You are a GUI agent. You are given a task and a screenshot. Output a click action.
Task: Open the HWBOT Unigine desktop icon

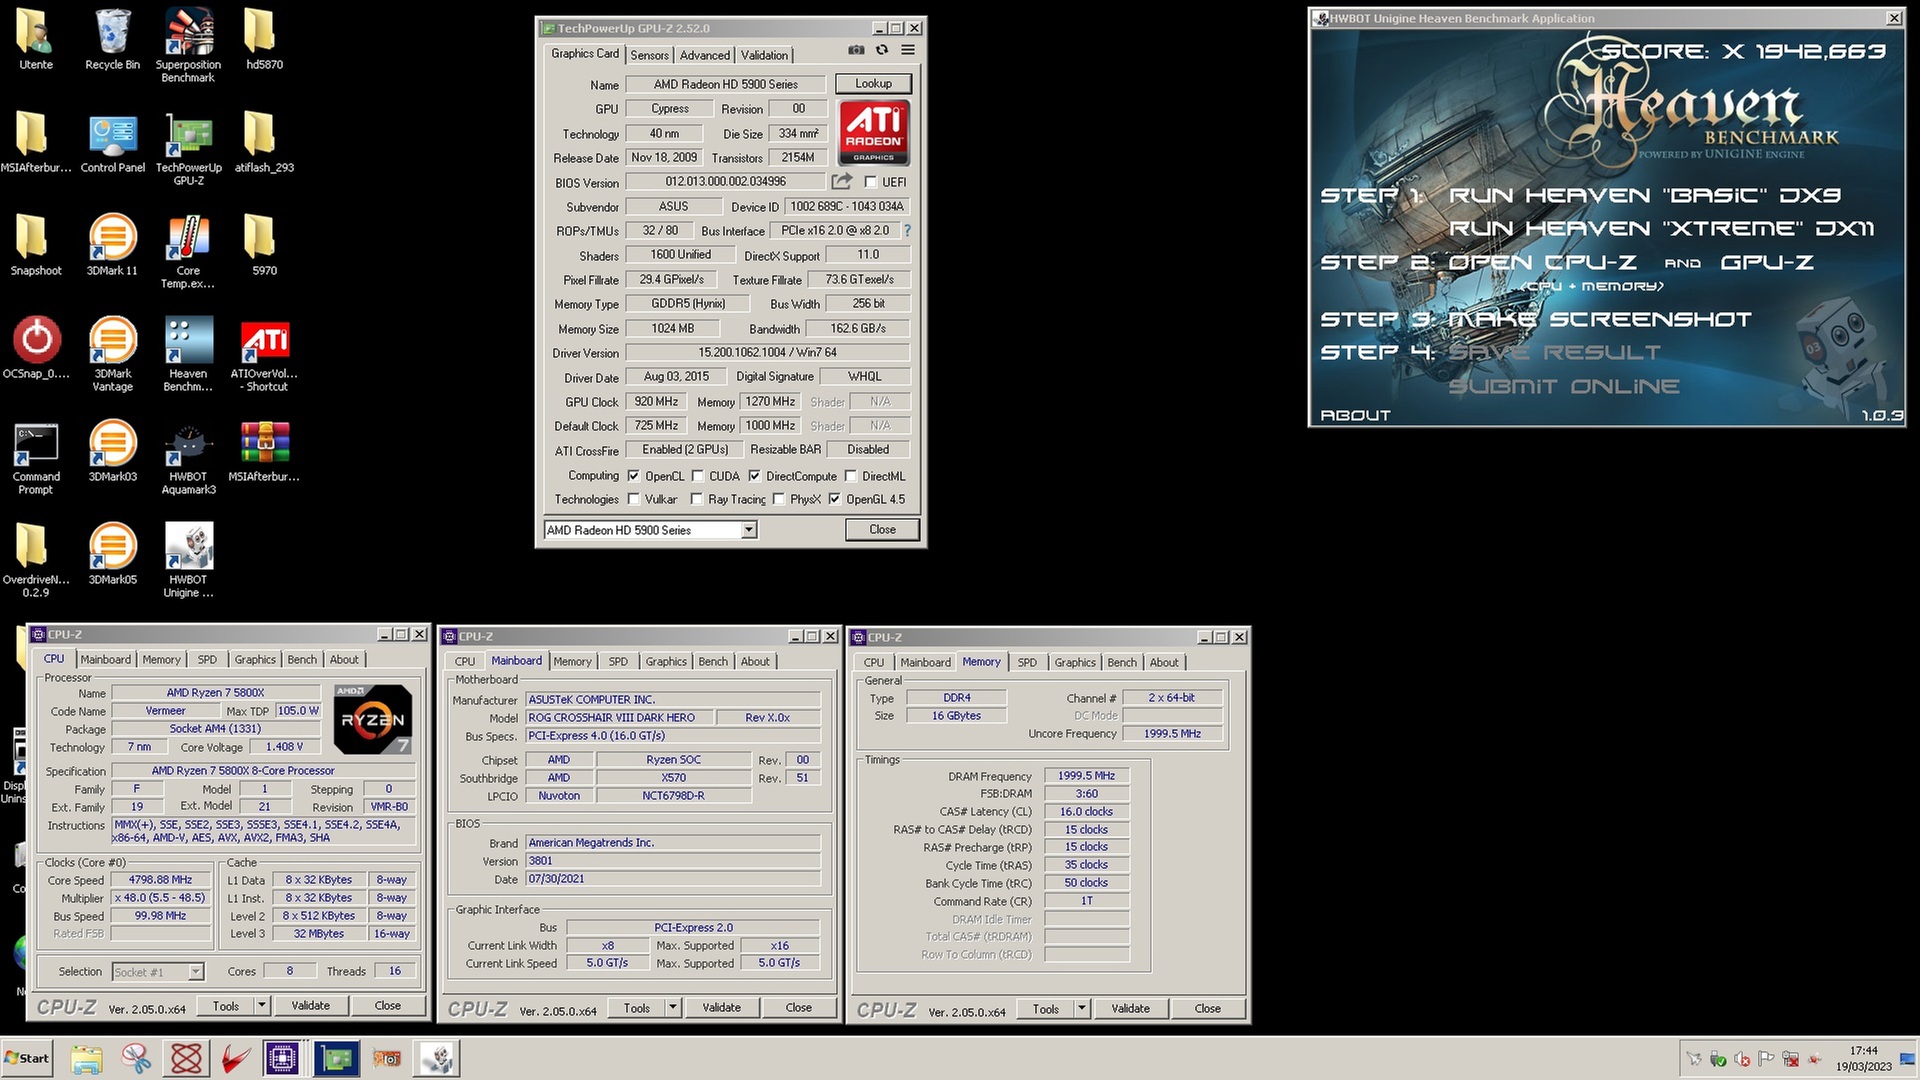point(188,559)
